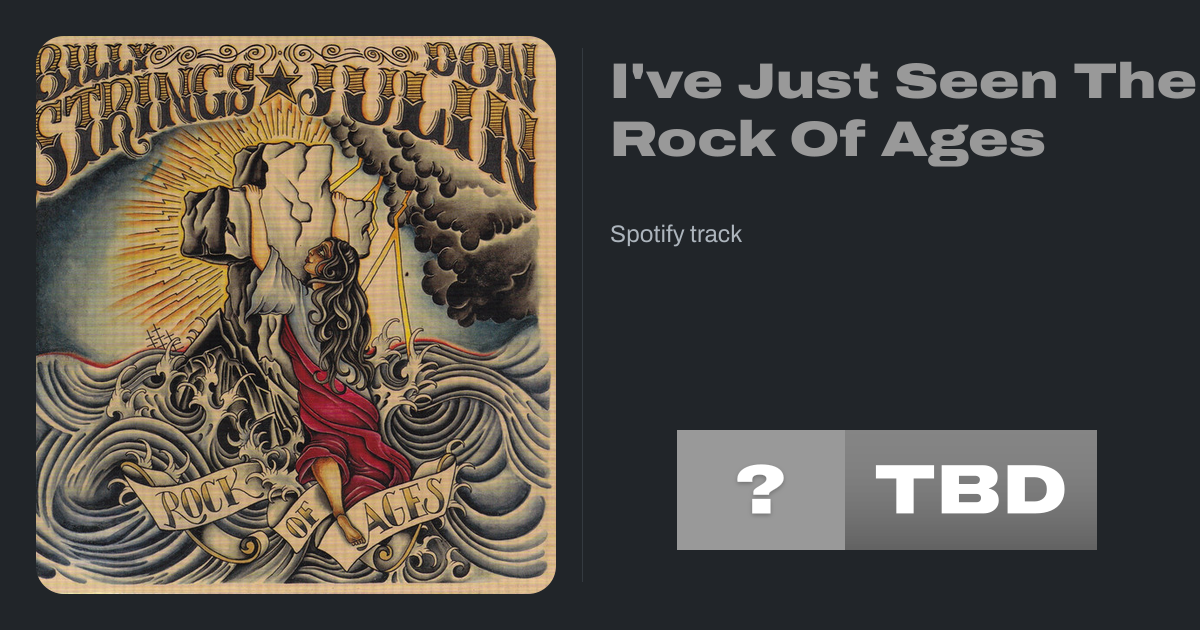1200x630 pixels.
Task: Click the TBD rating badge
Action: click(971, 490)
